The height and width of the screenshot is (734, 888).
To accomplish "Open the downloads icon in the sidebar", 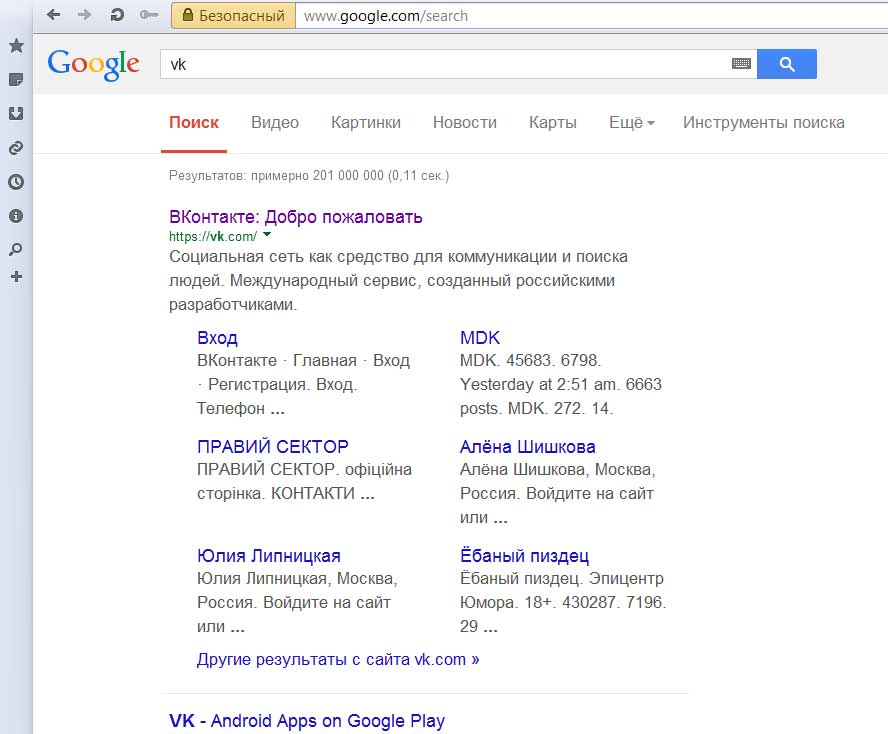I will [x=16, y=113].
